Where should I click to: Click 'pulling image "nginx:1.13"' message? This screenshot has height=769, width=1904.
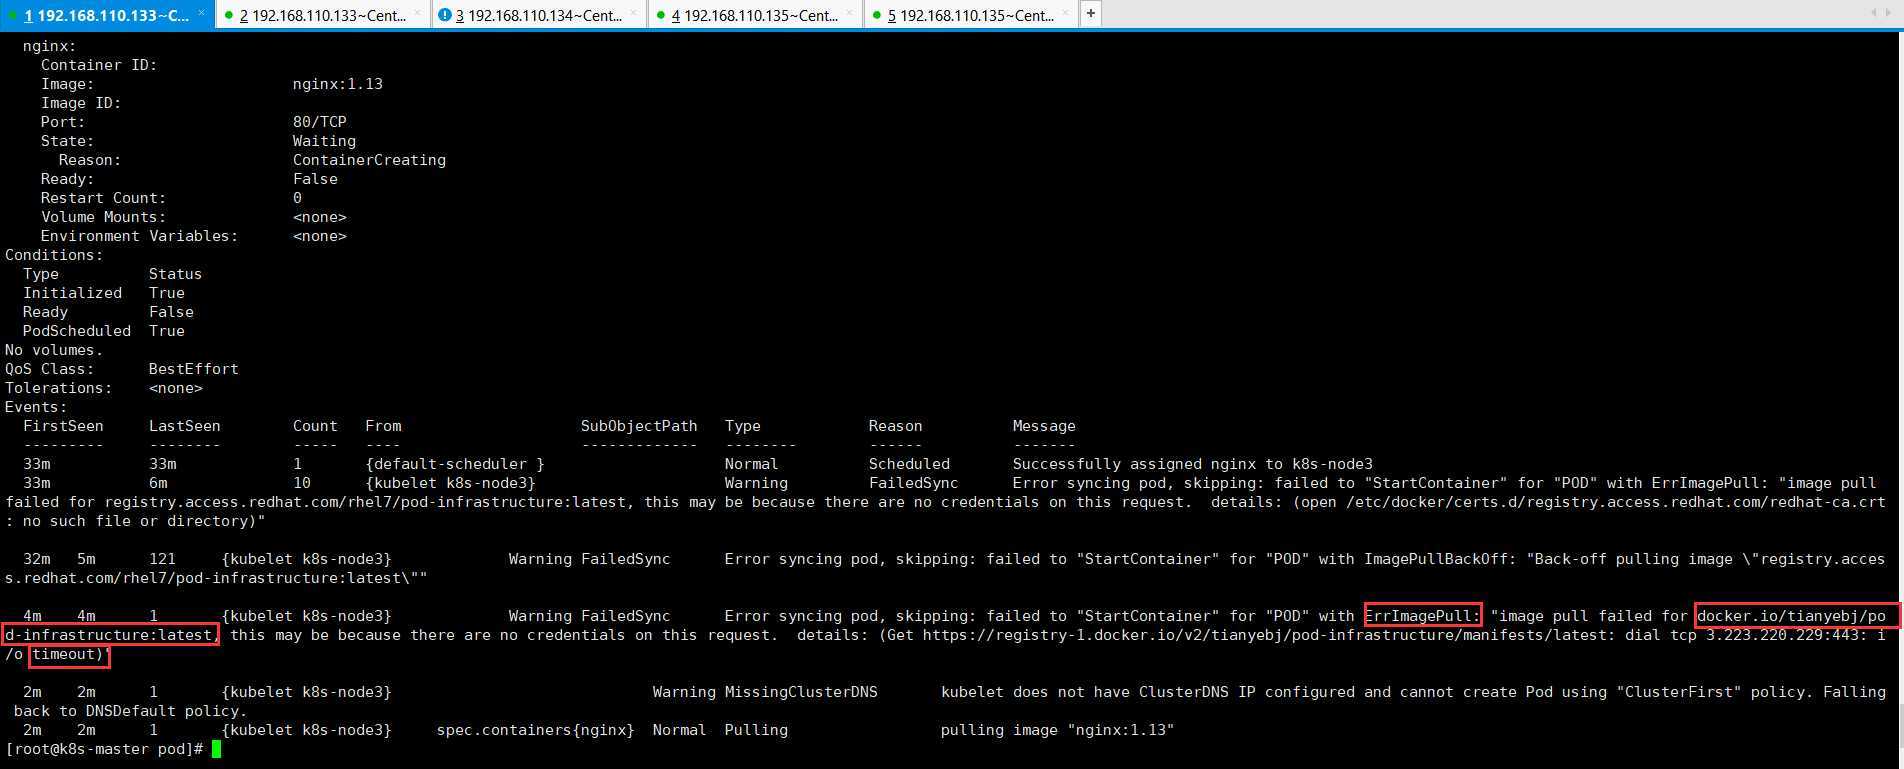[x=1057, y=730]
